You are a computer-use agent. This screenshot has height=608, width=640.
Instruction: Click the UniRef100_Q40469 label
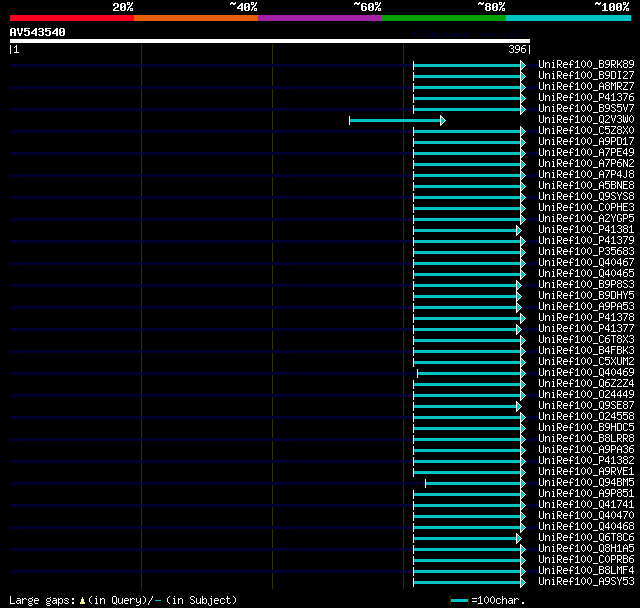point(586,373)
